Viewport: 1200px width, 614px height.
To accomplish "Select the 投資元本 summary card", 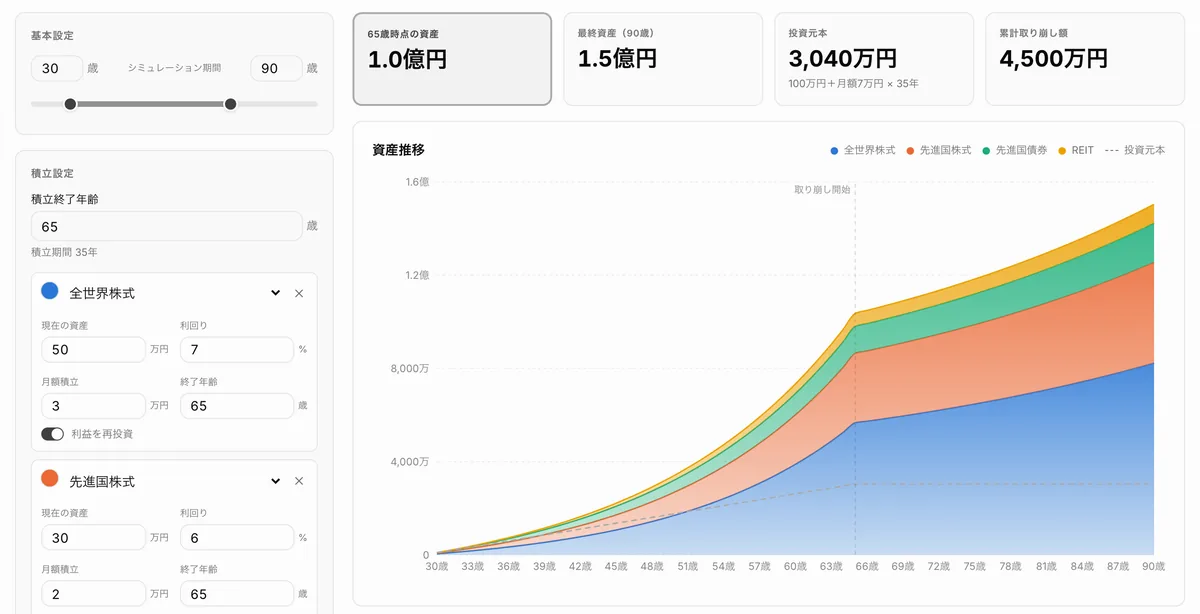I will click(874, 59).
